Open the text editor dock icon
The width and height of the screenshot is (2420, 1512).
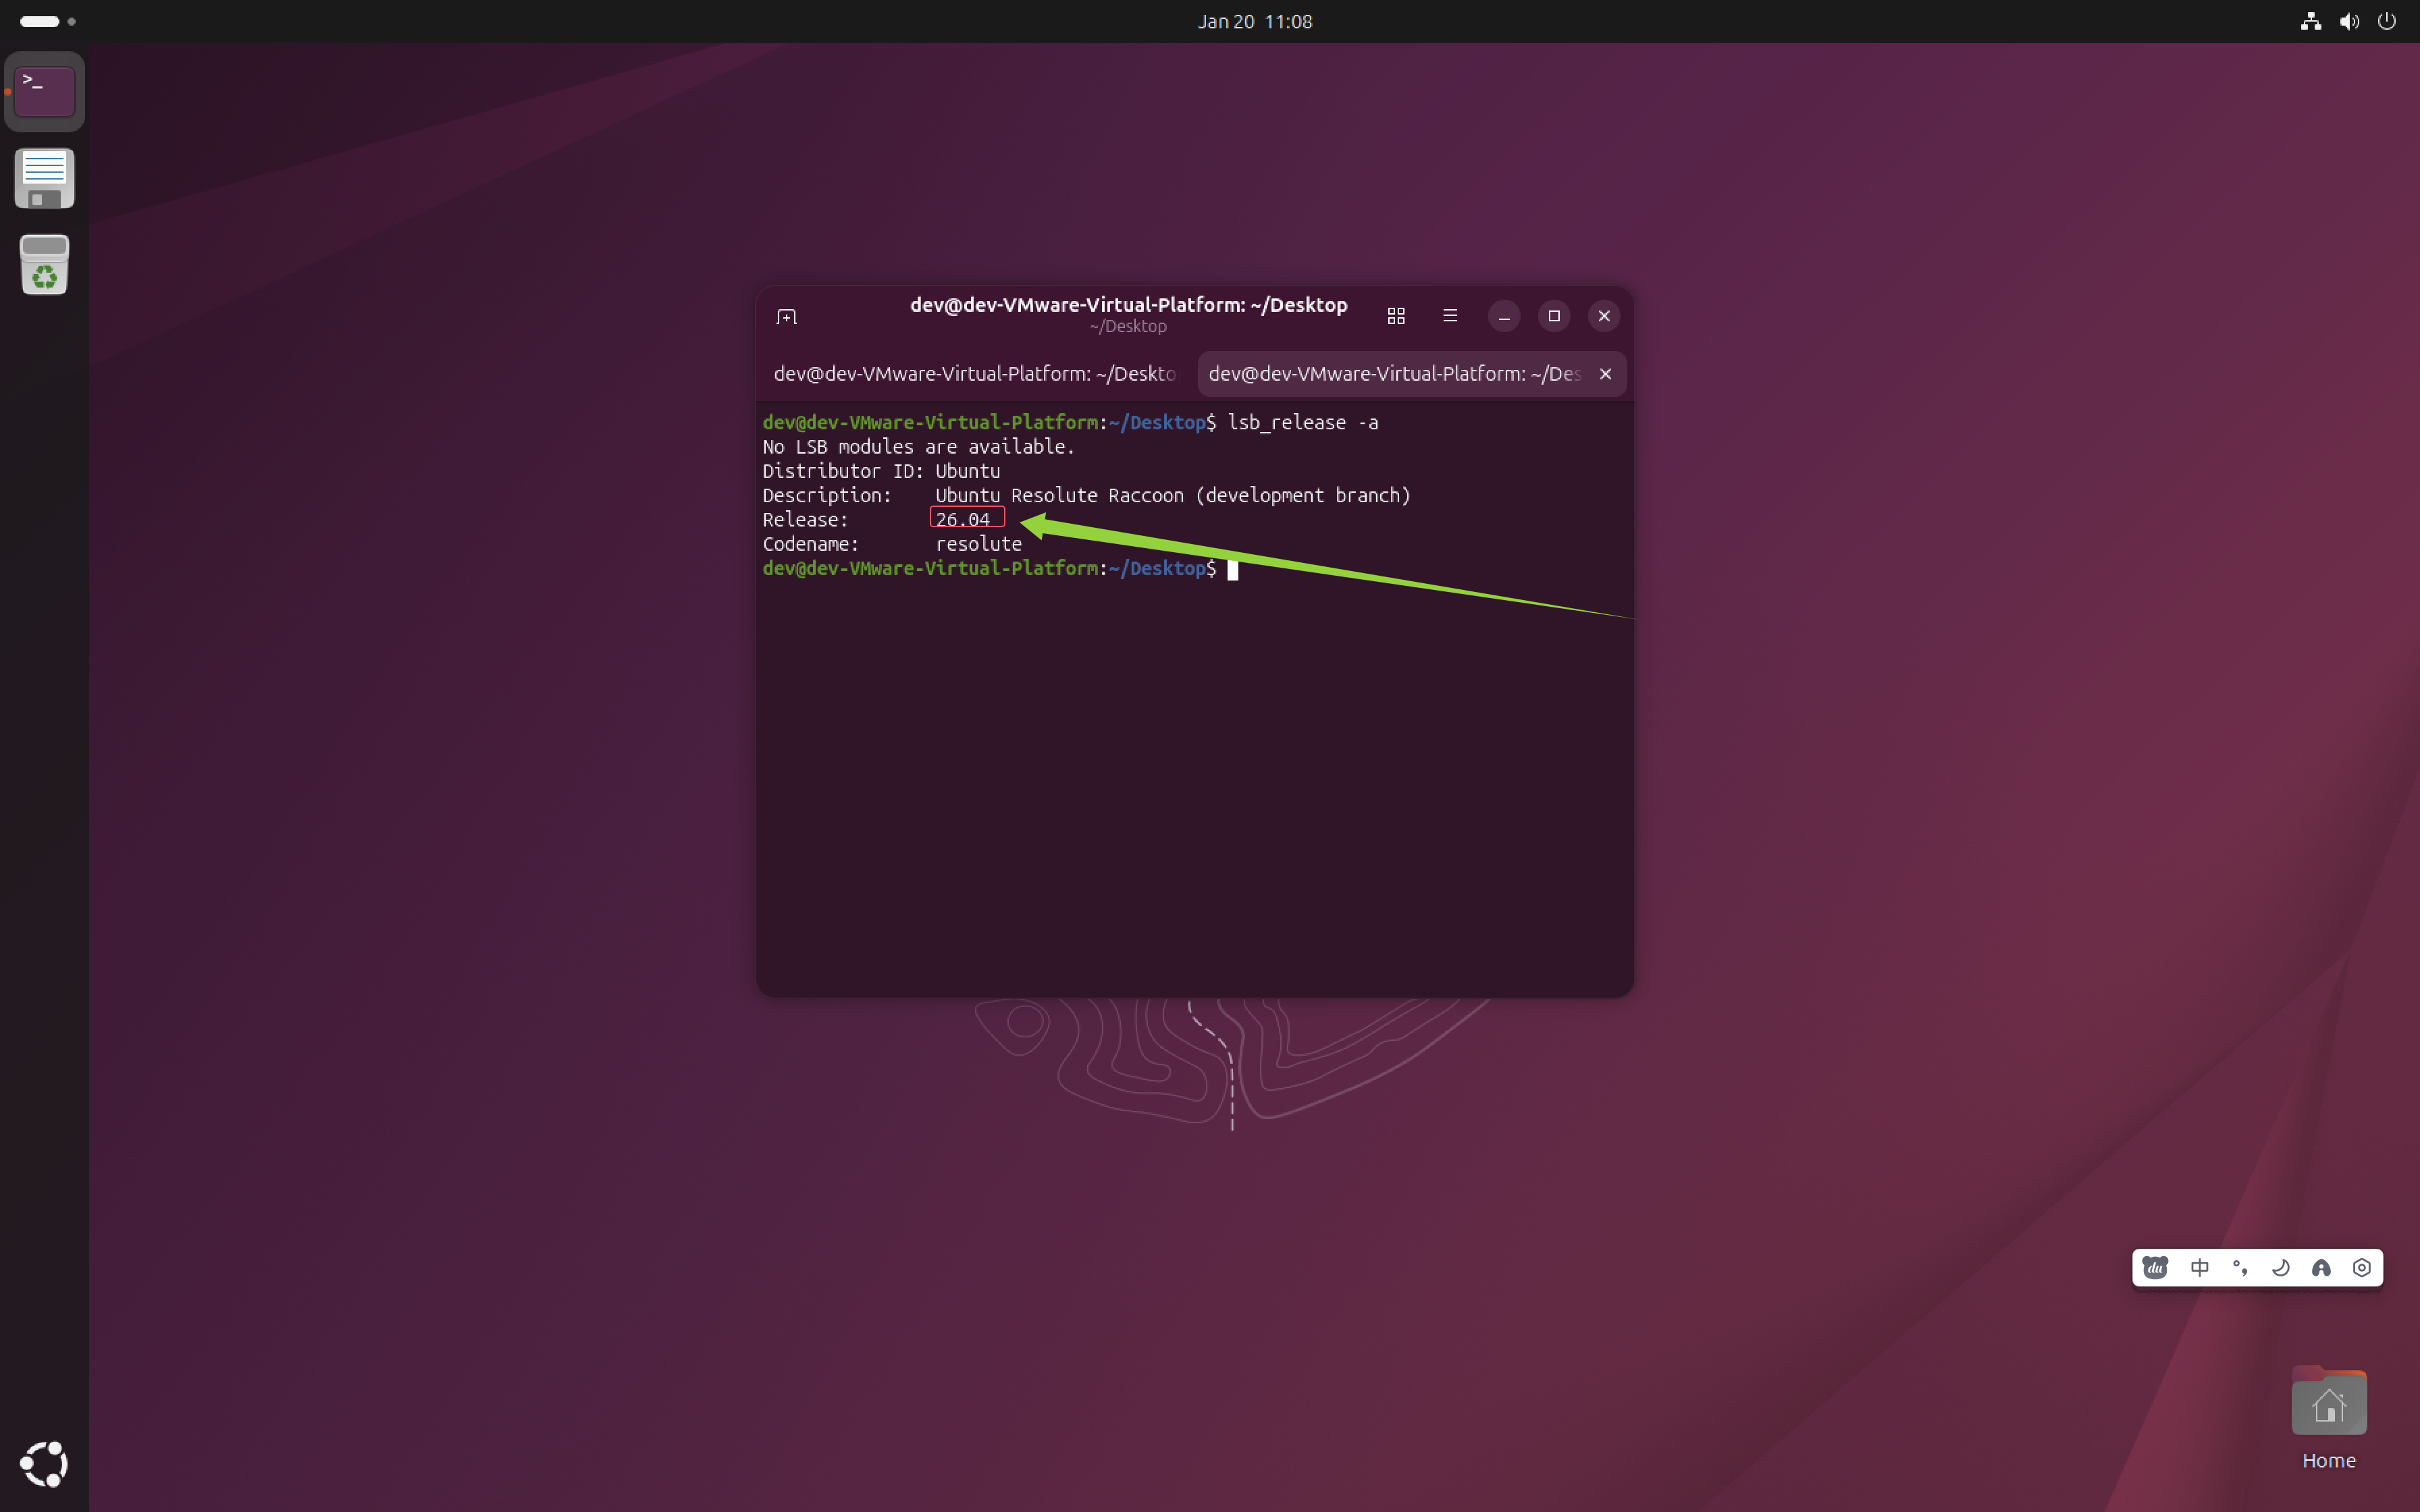point(44,179)
